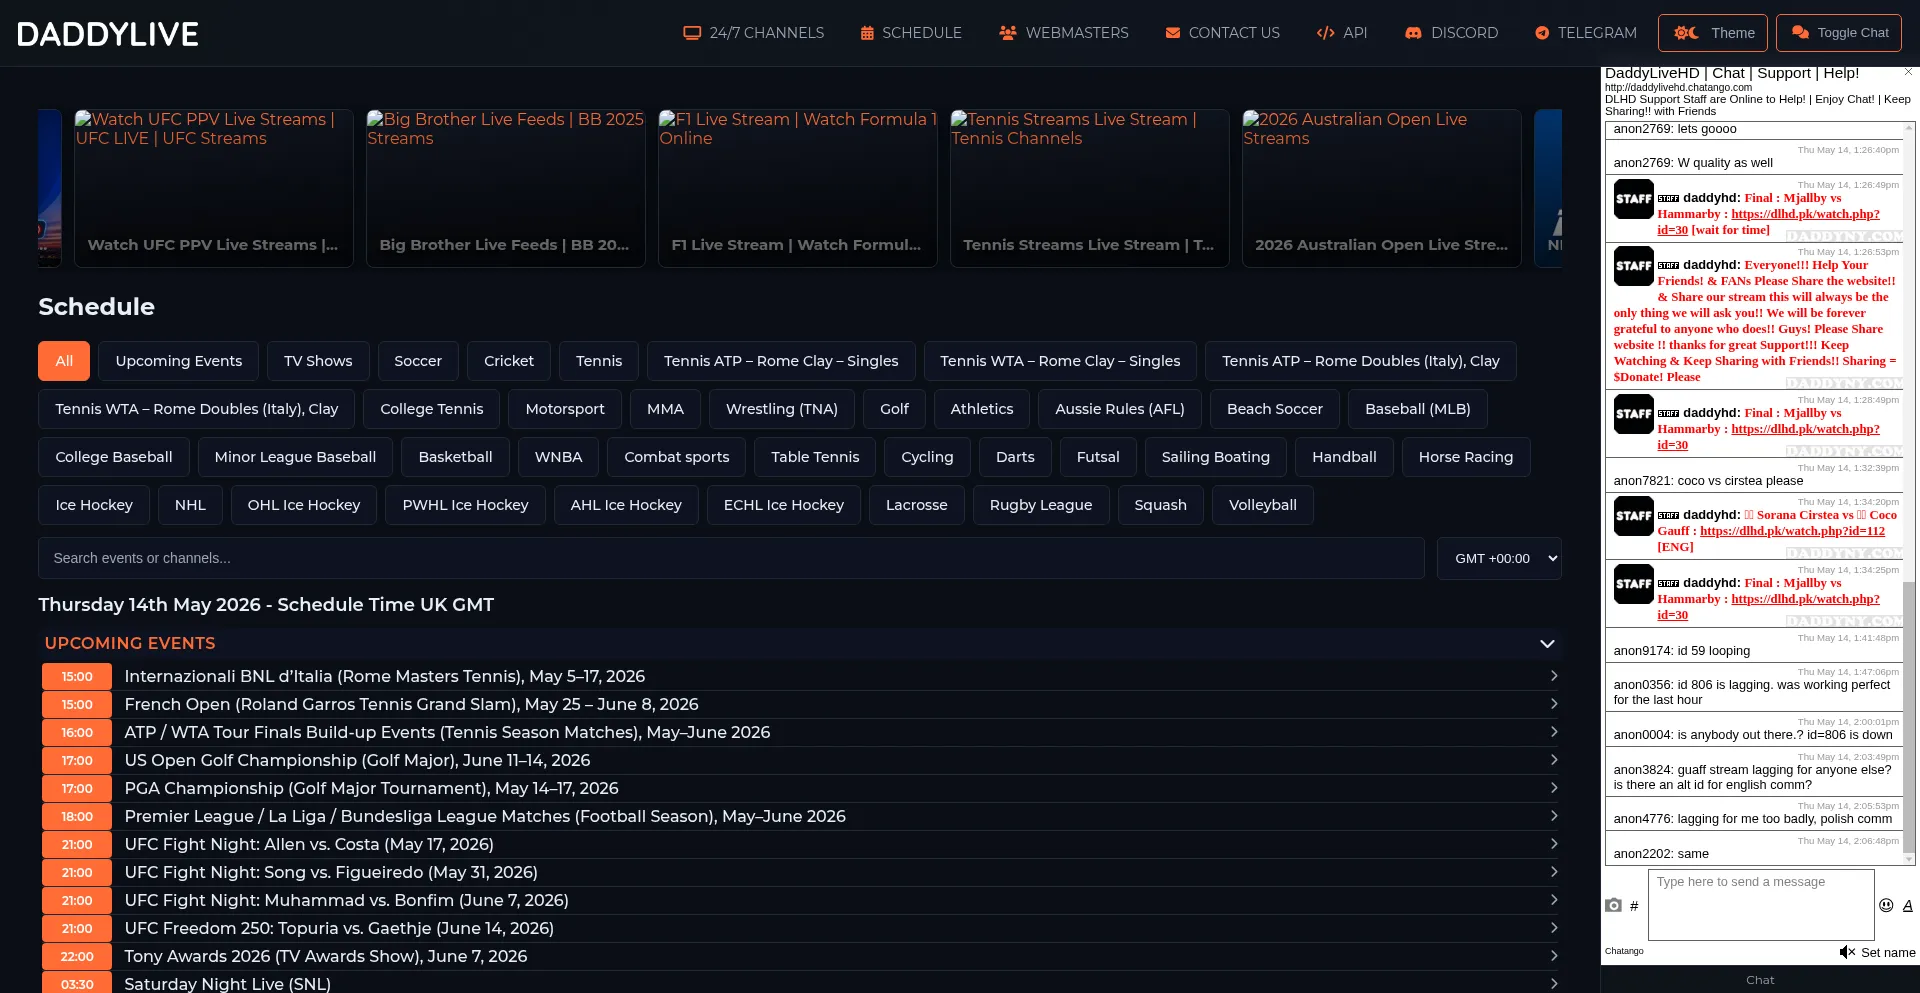Filter schedule by TV Shows
Screen dimensions: 1920x993
pyautogui.click(x=318, y=361)
